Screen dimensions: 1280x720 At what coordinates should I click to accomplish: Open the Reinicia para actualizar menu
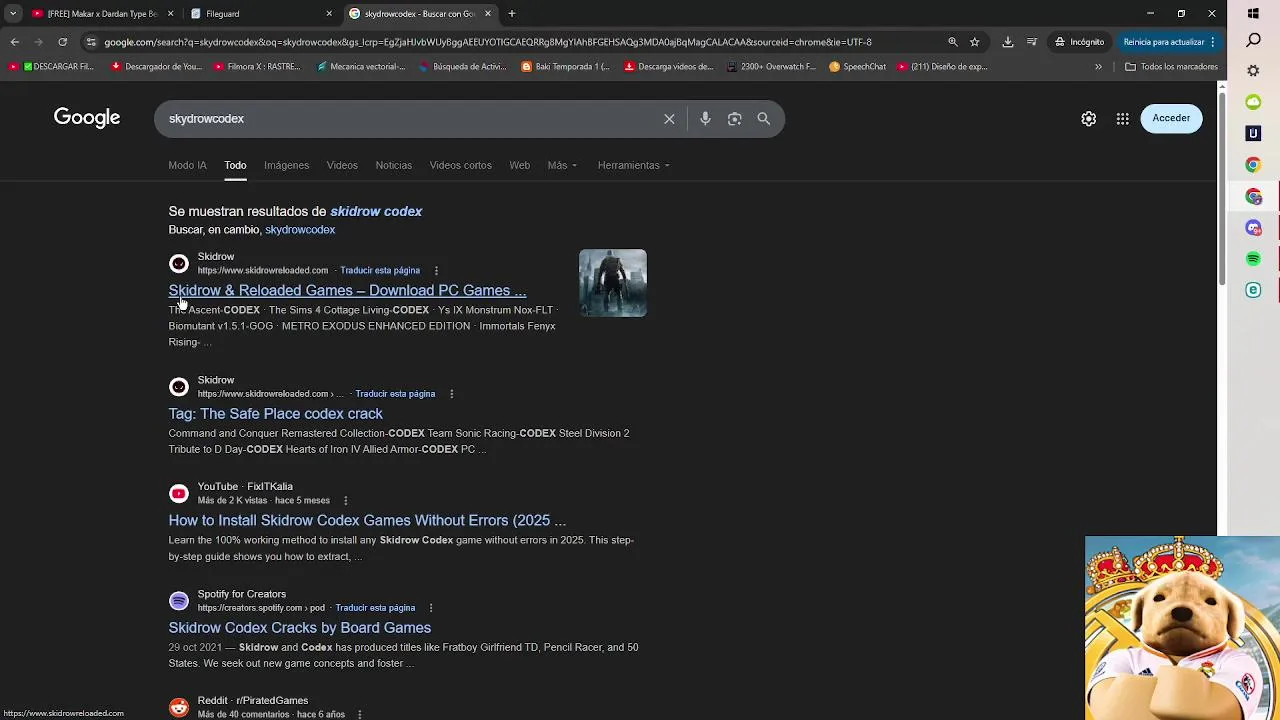(x=1169, y=42)
